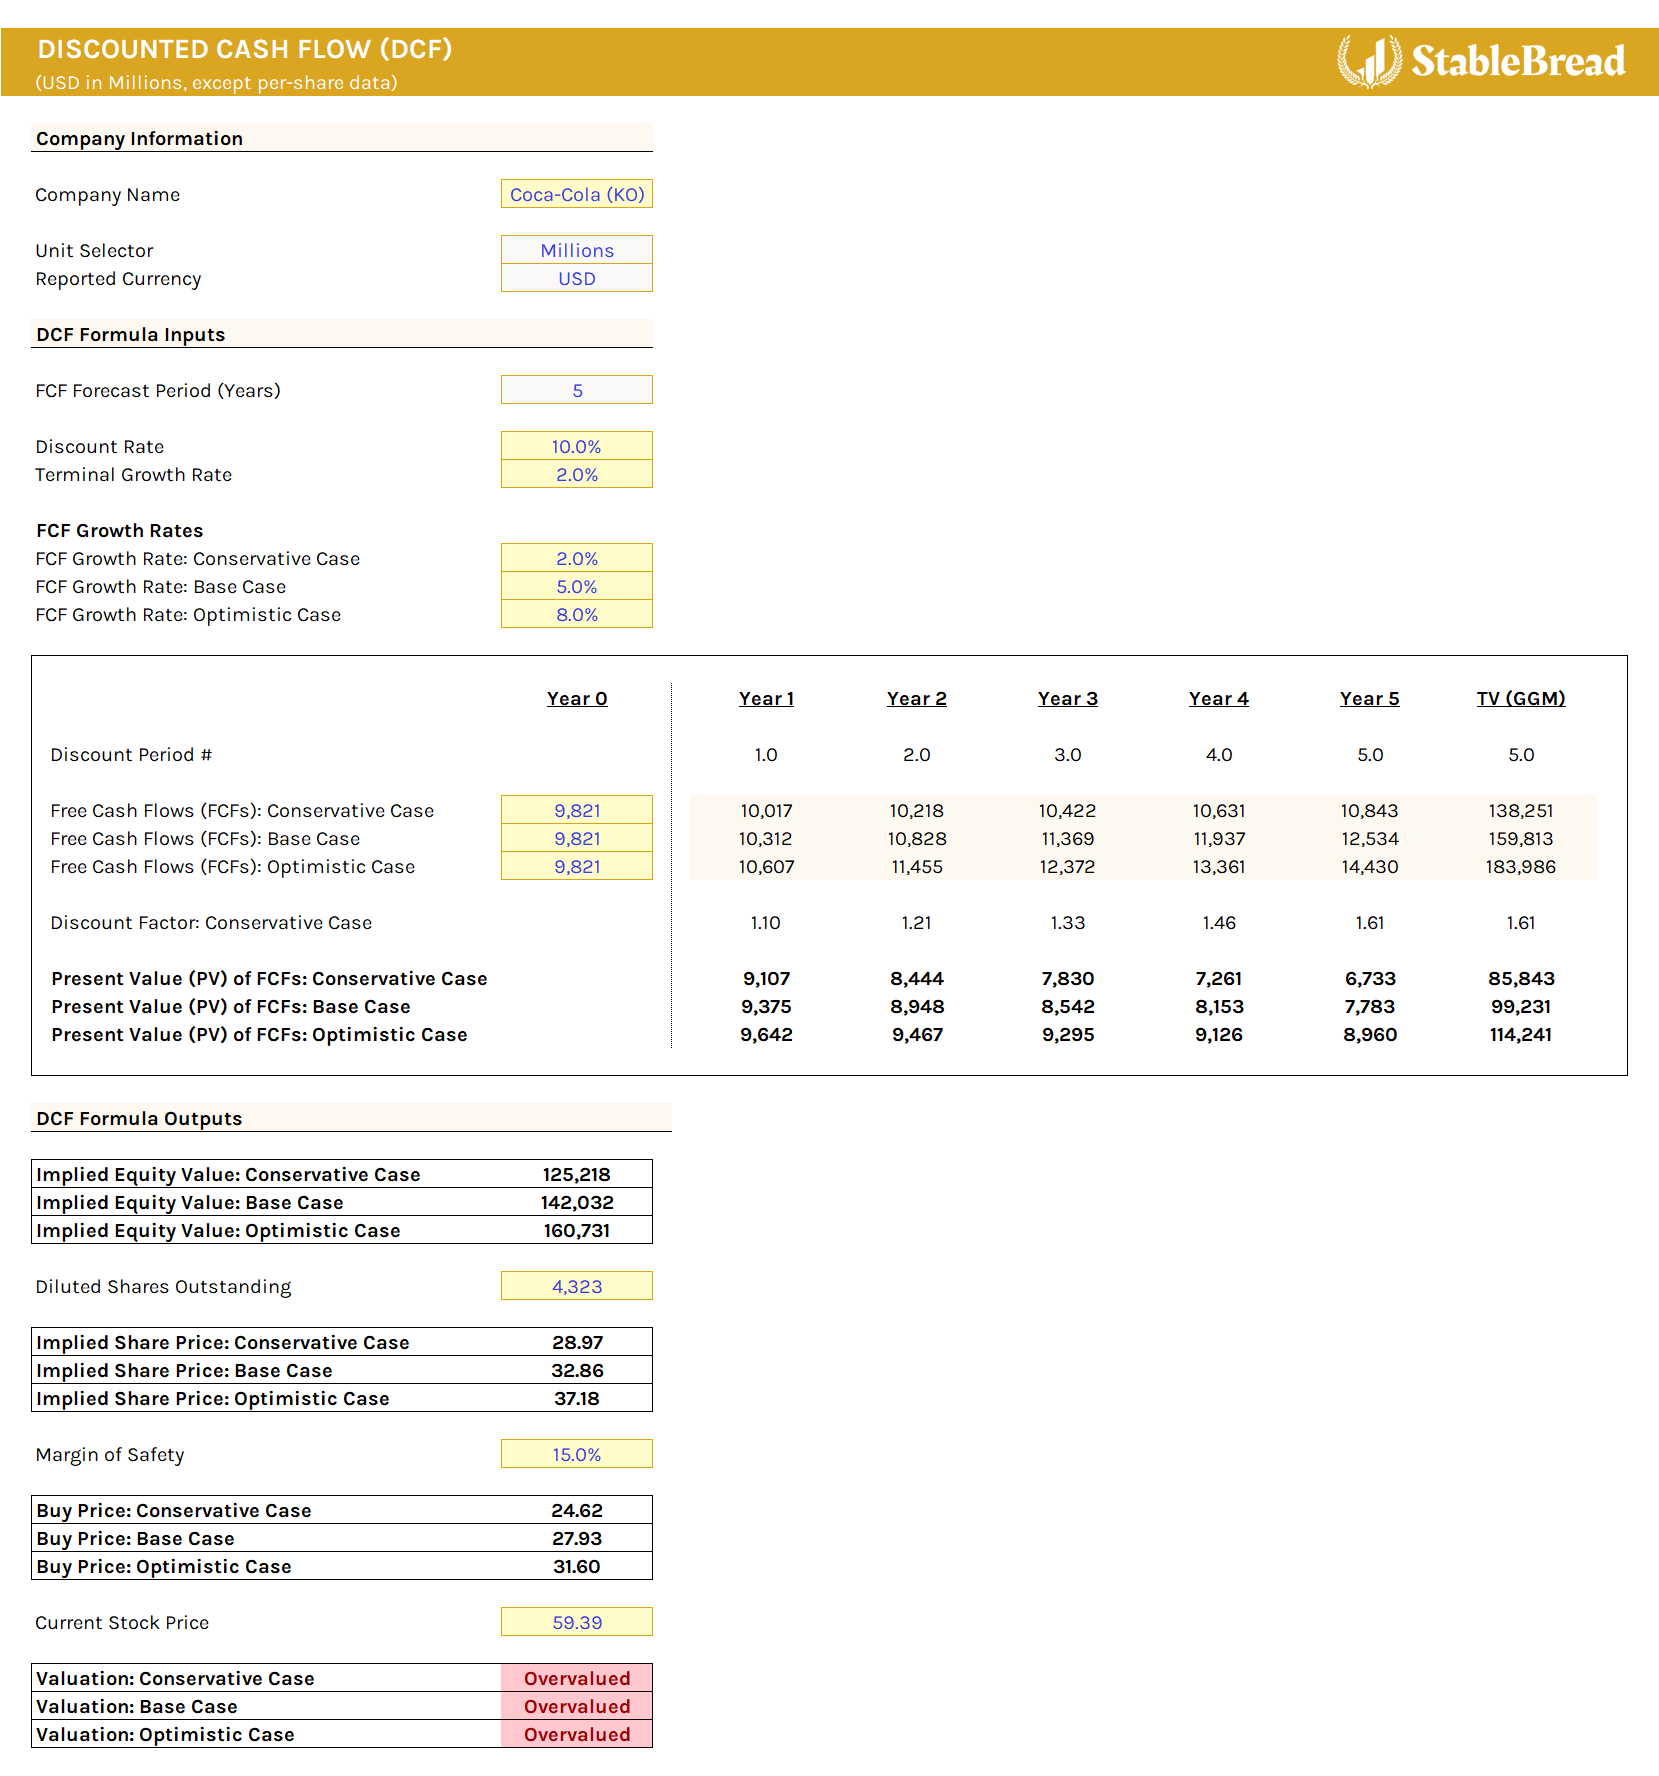
Task: Click the Base Case growth rate cell
Action: click(x=576, y=587)
